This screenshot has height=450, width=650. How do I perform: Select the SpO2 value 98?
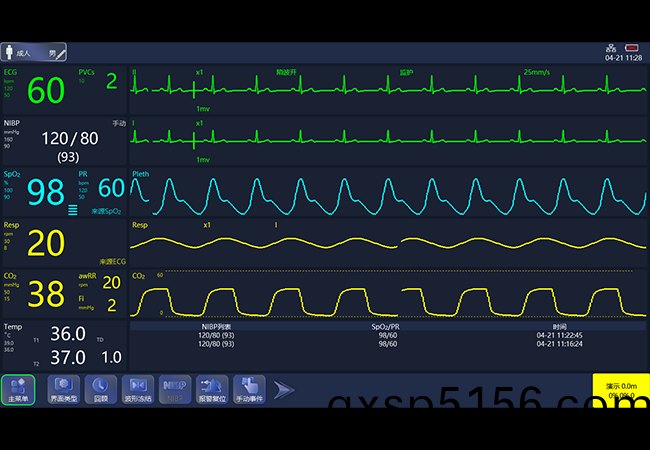click(46, 192)
